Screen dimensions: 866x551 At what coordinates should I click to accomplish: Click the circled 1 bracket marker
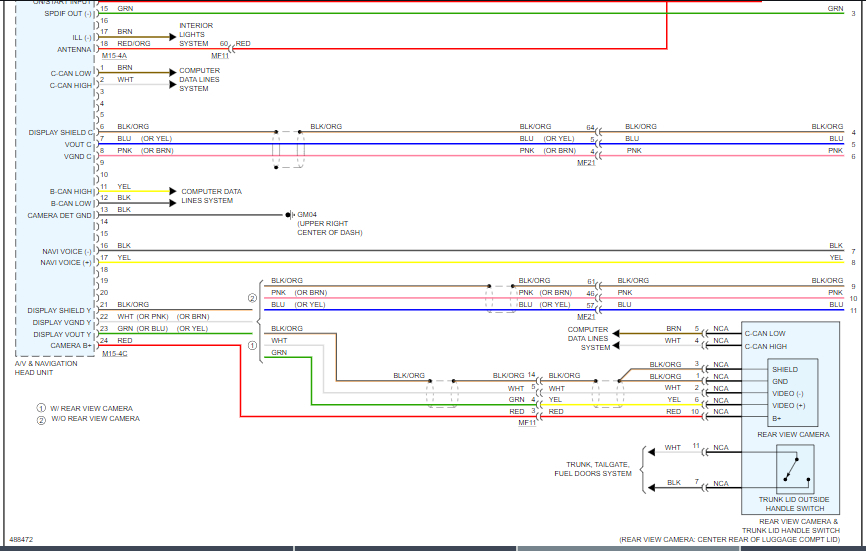click(252, 346)
